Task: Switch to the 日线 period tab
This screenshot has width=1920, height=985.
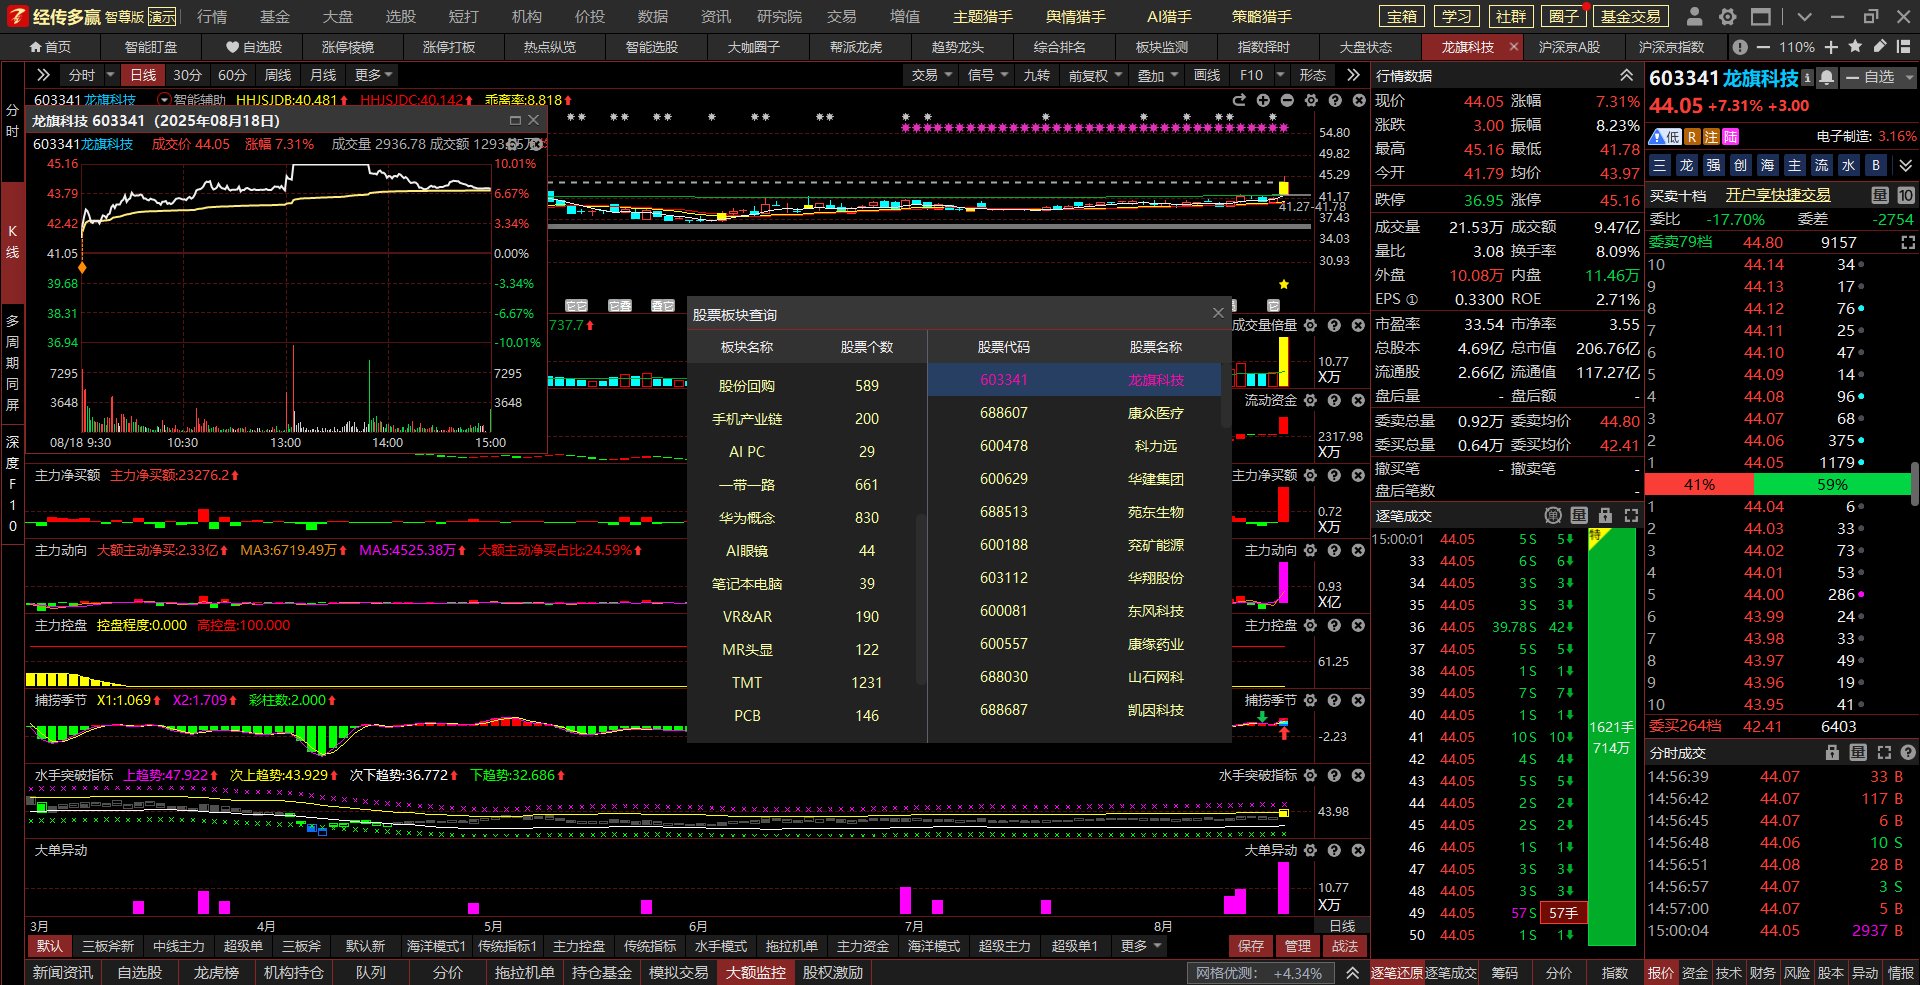Action: pyautogui.click(x=143, y=75)
